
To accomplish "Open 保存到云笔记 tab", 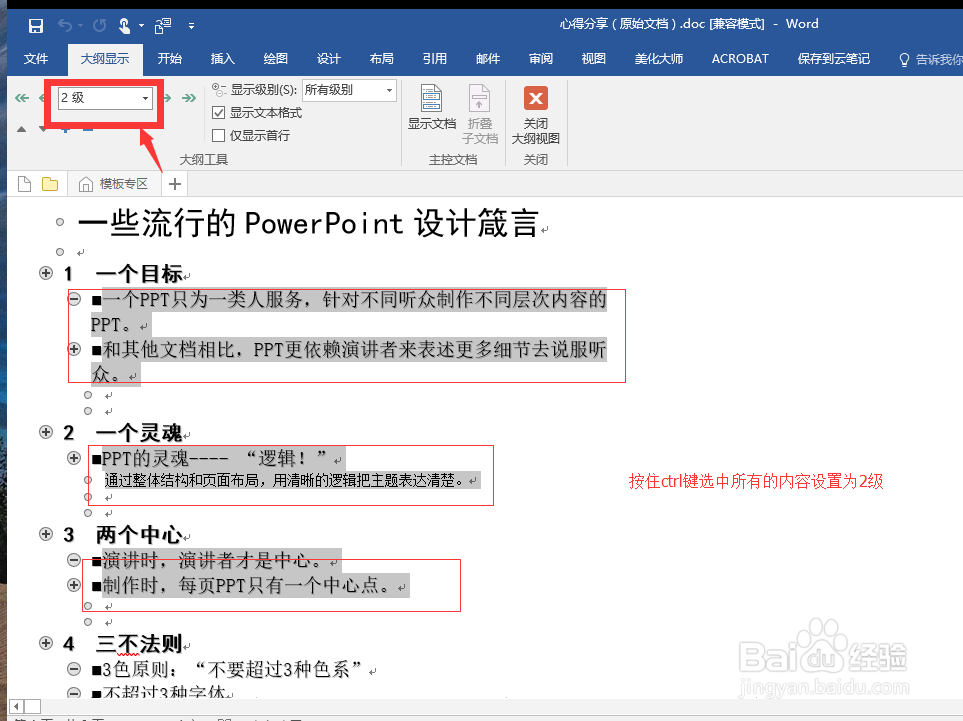I will coord(833,59).
